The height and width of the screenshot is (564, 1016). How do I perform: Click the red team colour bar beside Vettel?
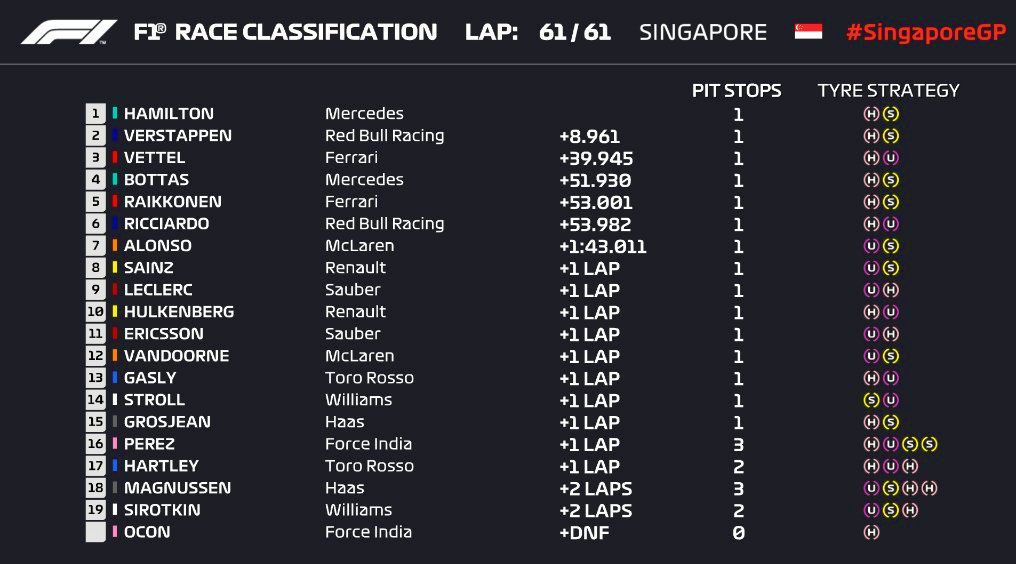(x=115, y=158)
